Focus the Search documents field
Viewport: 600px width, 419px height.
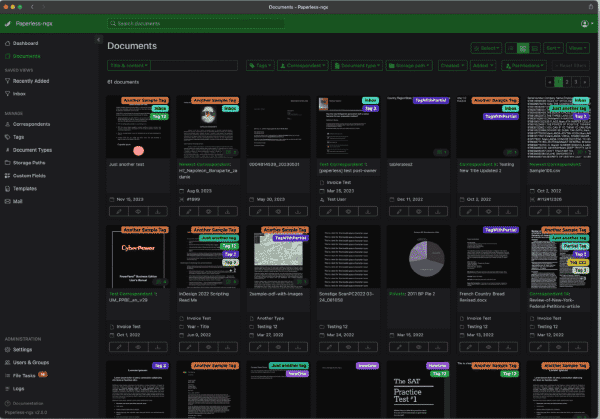(x=196, y=24)
